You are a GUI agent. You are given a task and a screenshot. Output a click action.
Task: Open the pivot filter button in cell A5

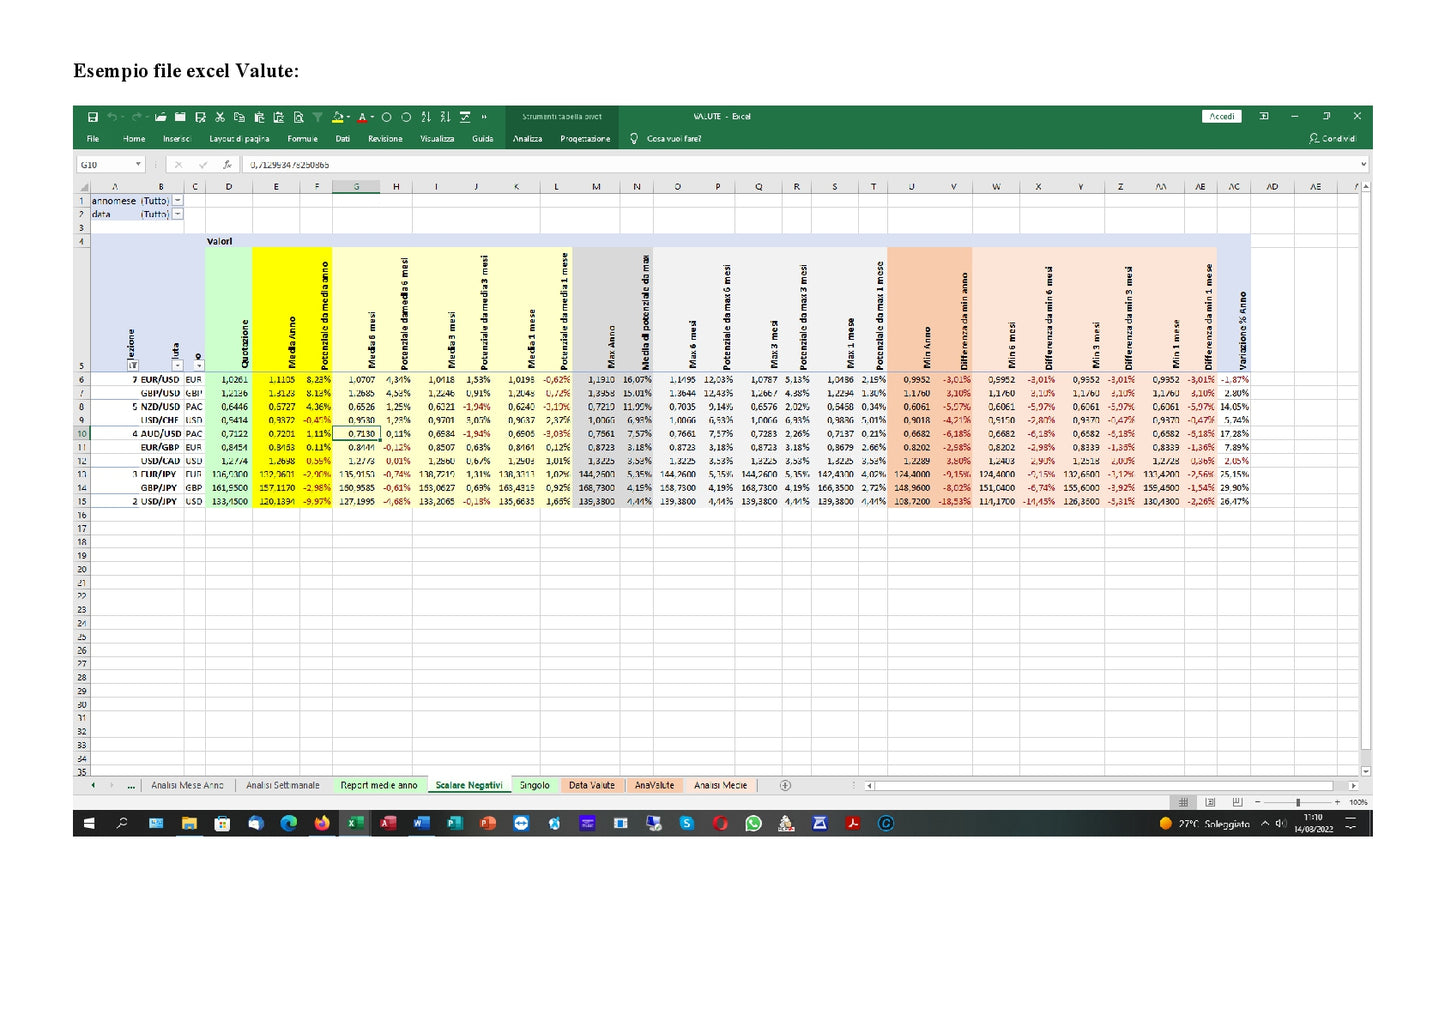133,366
